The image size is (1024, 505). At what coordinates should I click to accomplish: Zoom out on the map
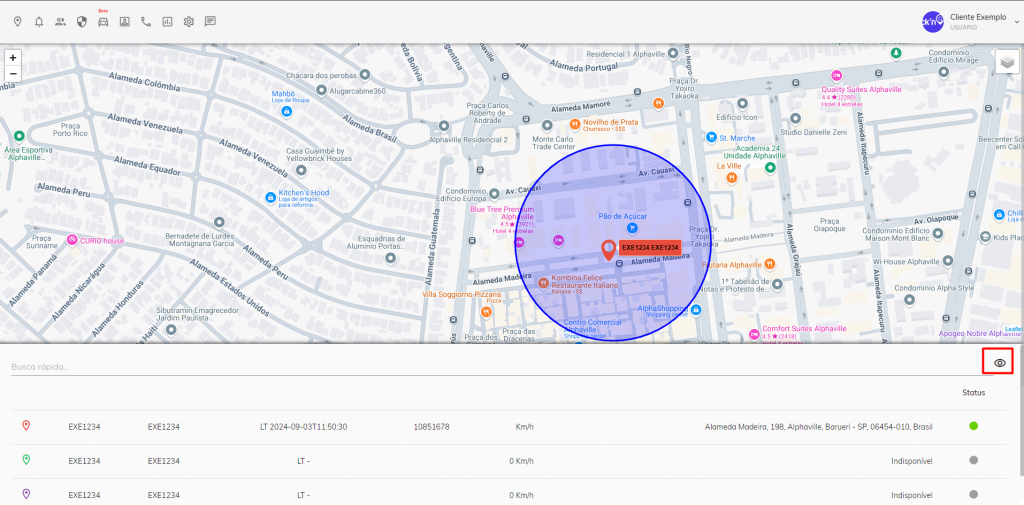point(13,74)
